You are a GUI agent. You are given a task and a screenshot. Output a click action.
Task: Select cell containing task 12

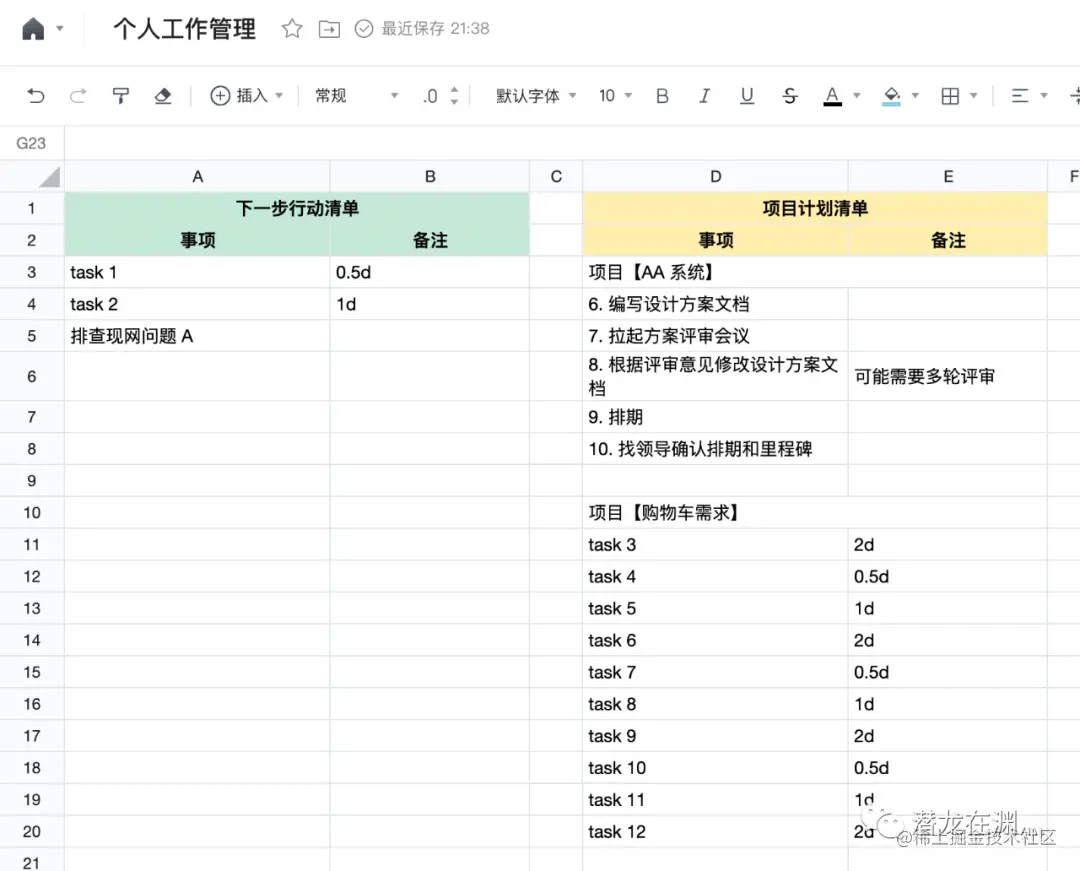pyautogui.click(x=716, y=831)
